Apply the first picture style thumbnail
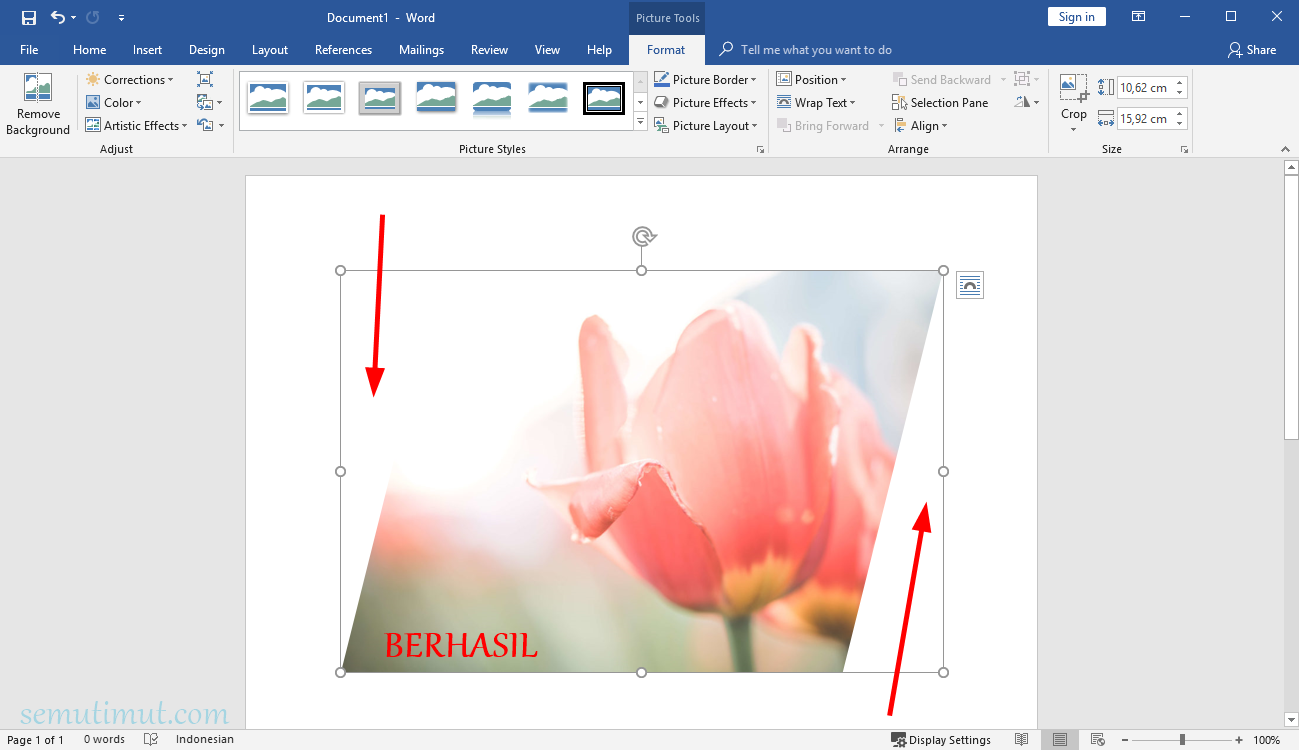Screen dimensions: 1299x750 (268, 98)
